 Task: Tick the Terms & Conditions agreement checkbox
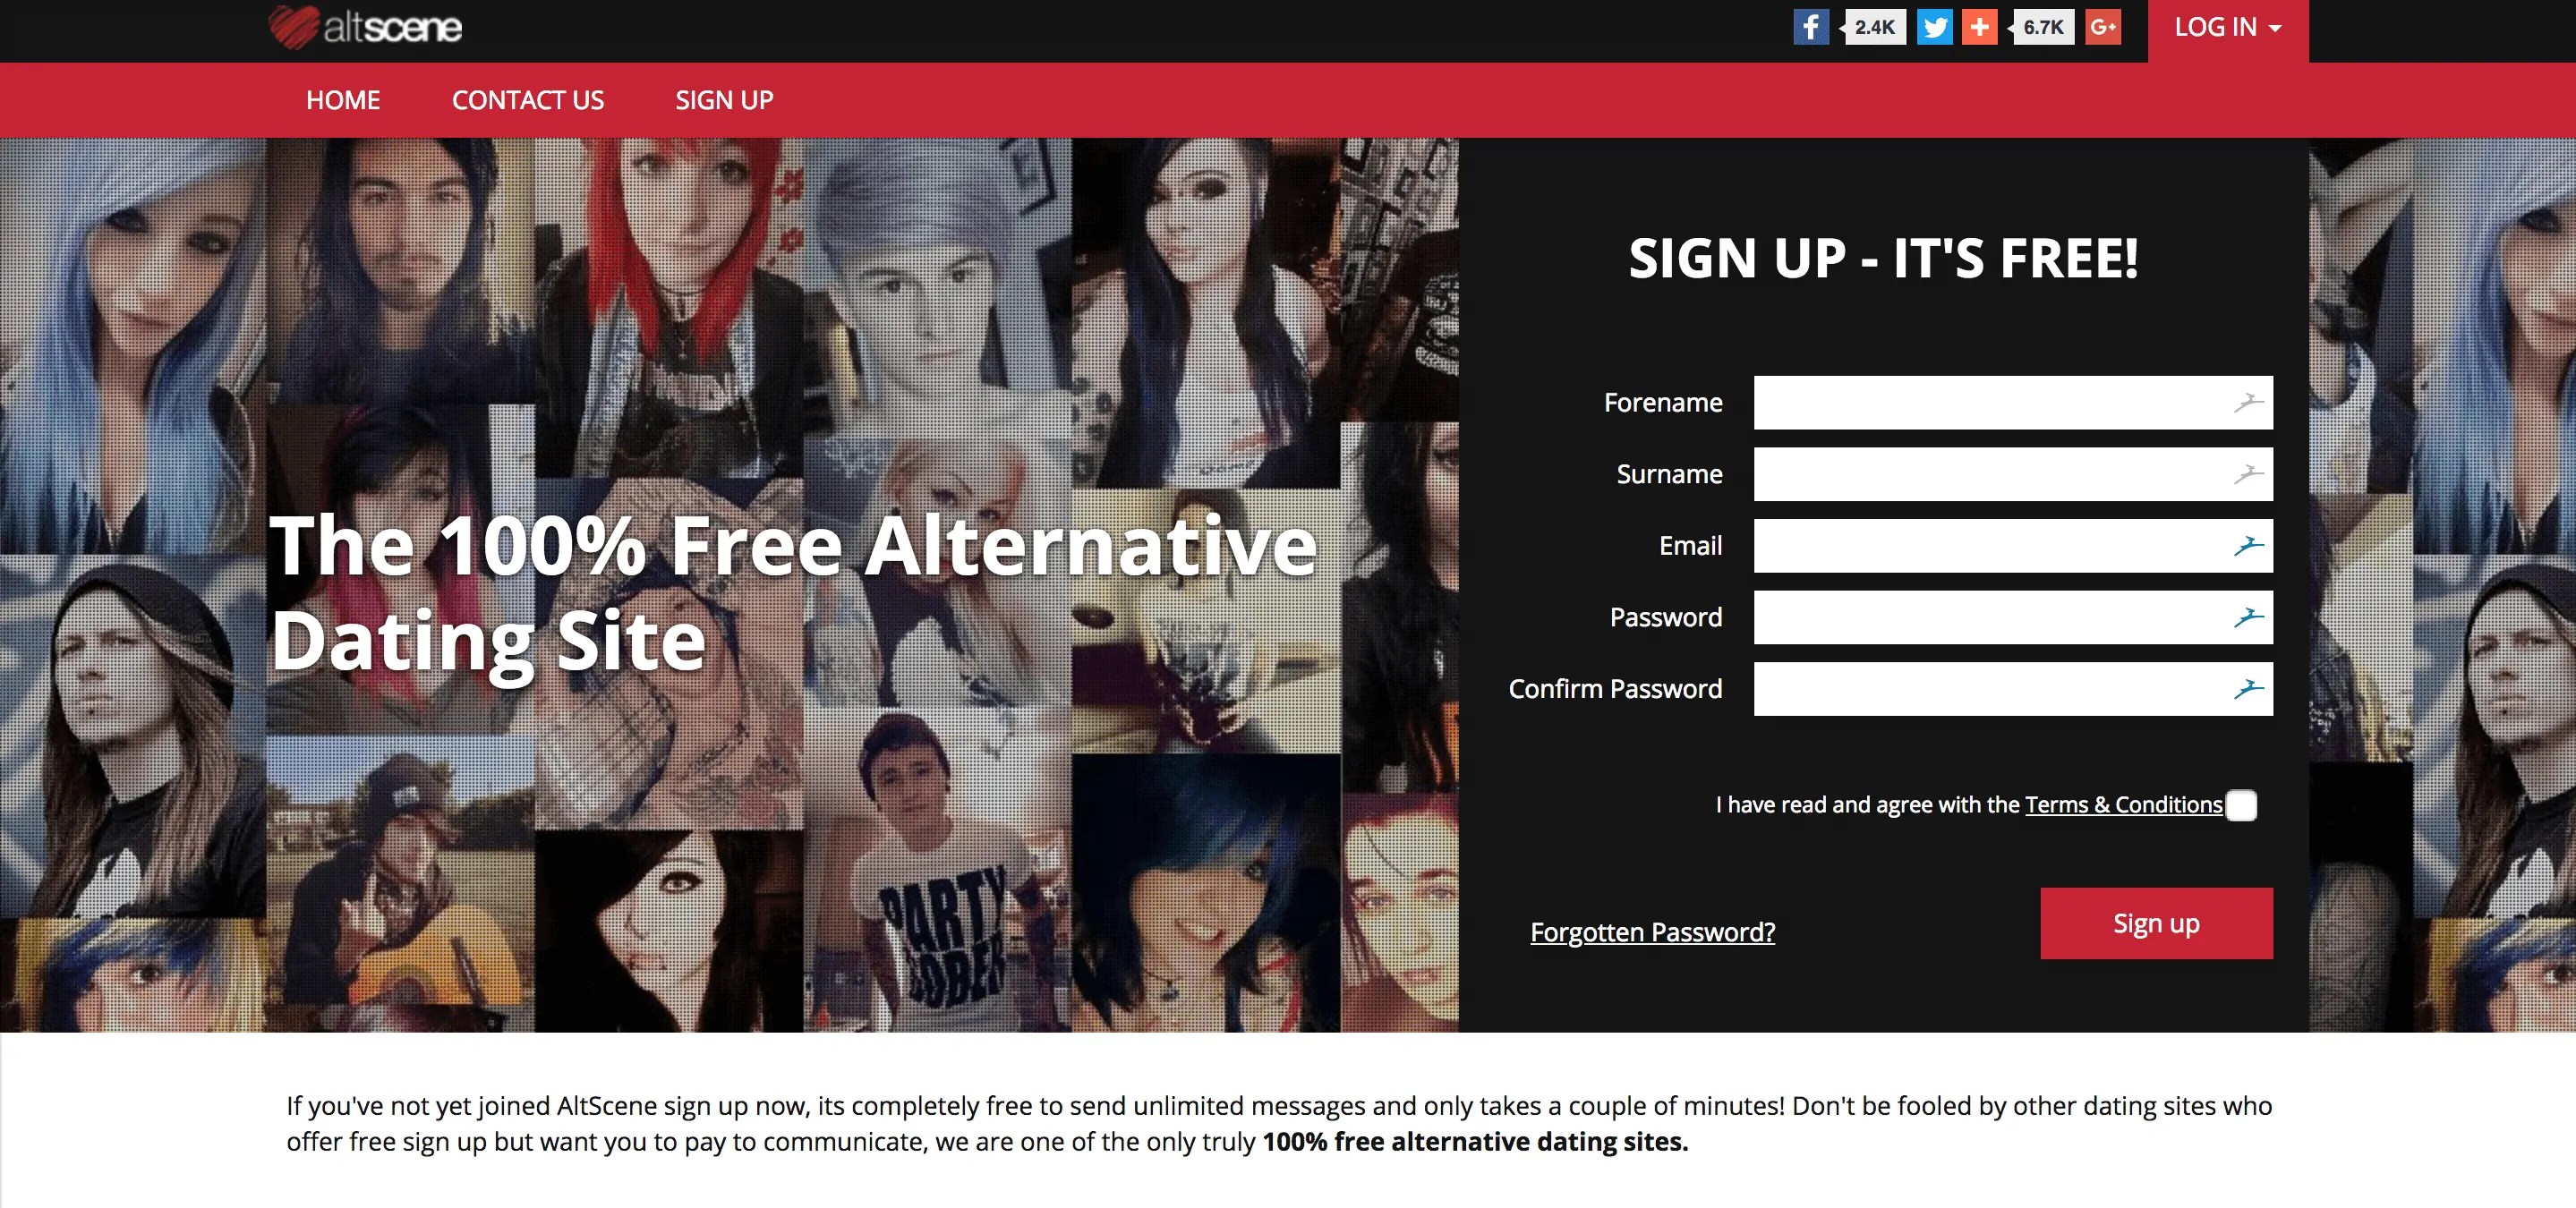2241,805
